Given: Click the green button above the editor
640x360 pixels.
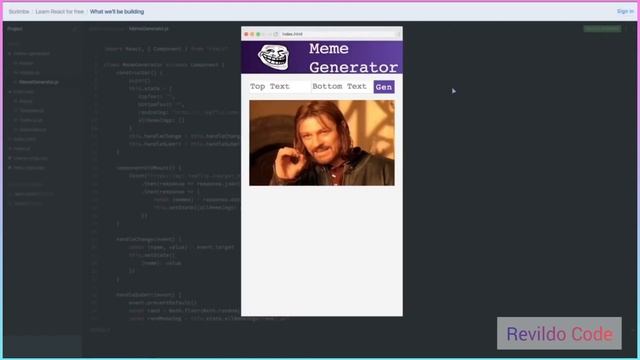Looking at the screenshot, I should [602, 29].
